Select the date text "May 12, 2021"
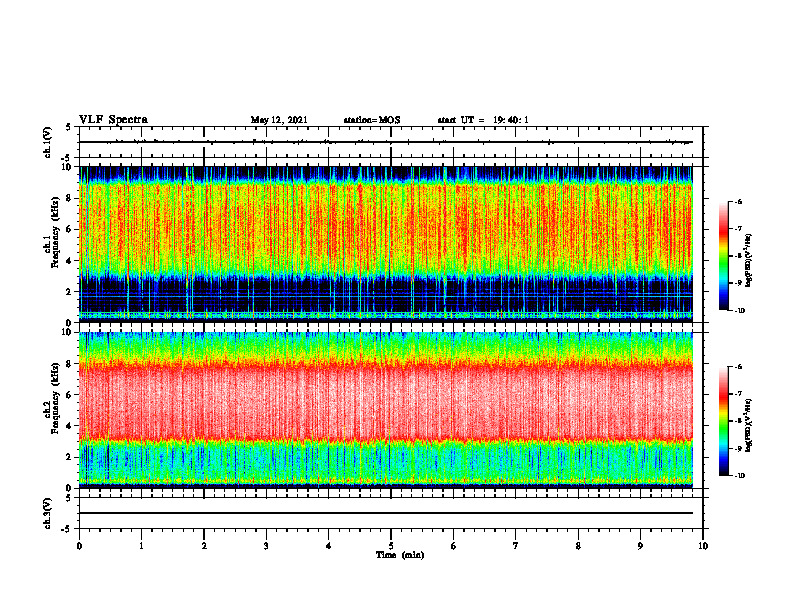The width and height of the screenshot is (792, 612). point(279,120)
